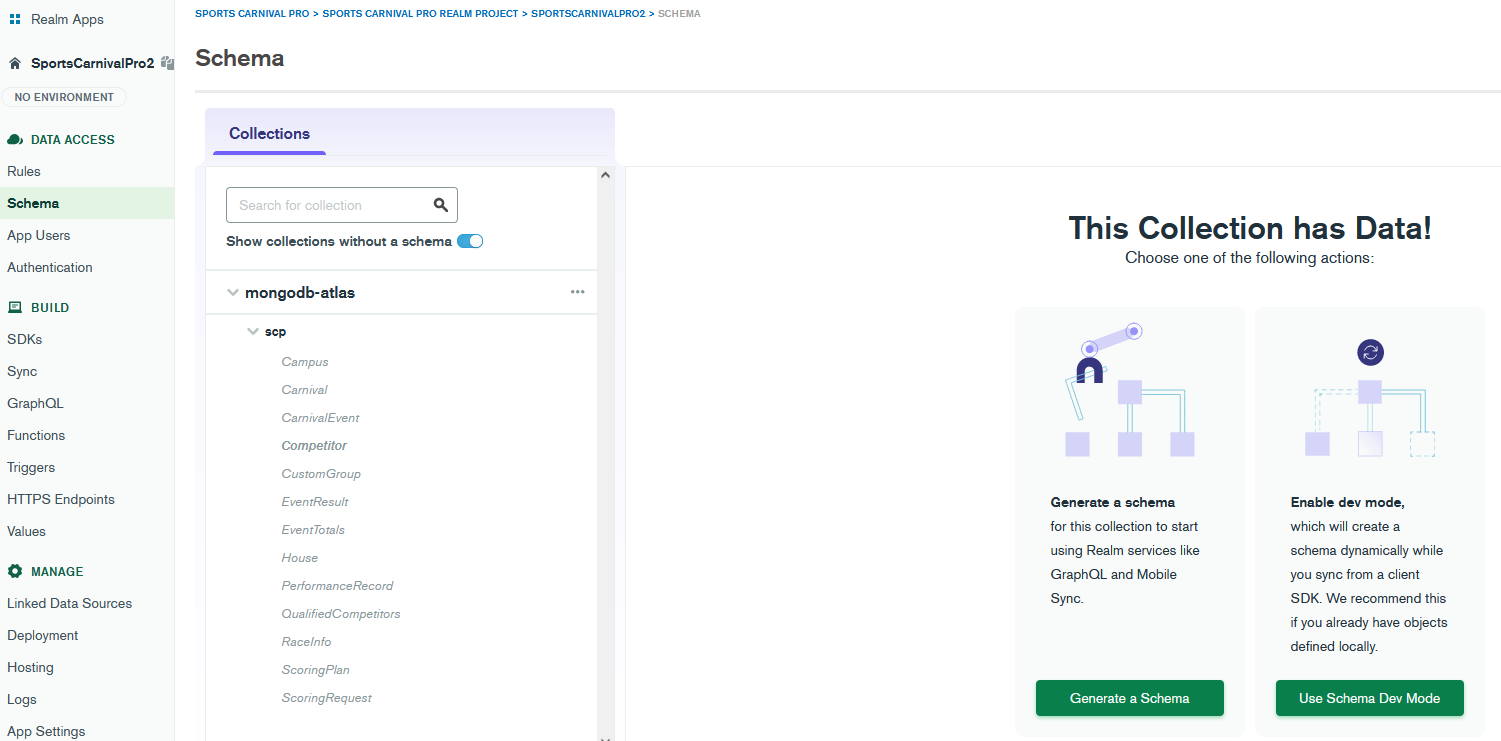Open the GraphQL sidebar item
Viewport: 1501px width, 741px height.
point(35,404)
